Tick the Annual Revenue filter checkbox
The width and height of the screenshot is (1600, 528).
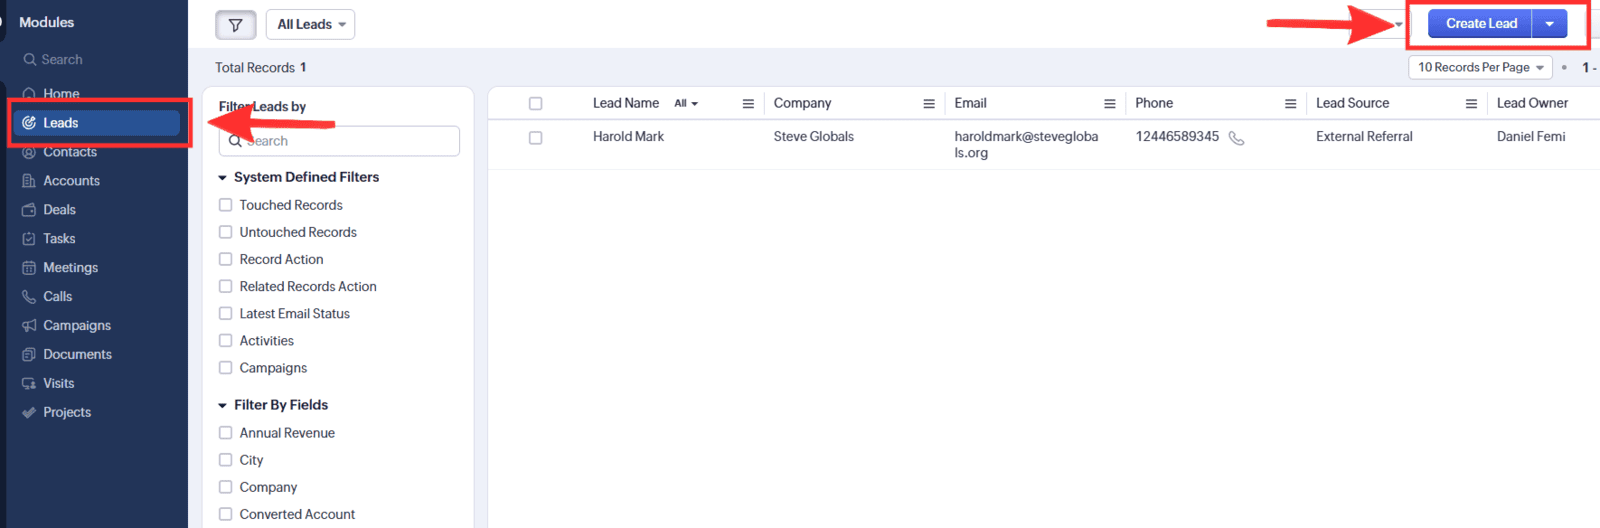click(226, 433)
